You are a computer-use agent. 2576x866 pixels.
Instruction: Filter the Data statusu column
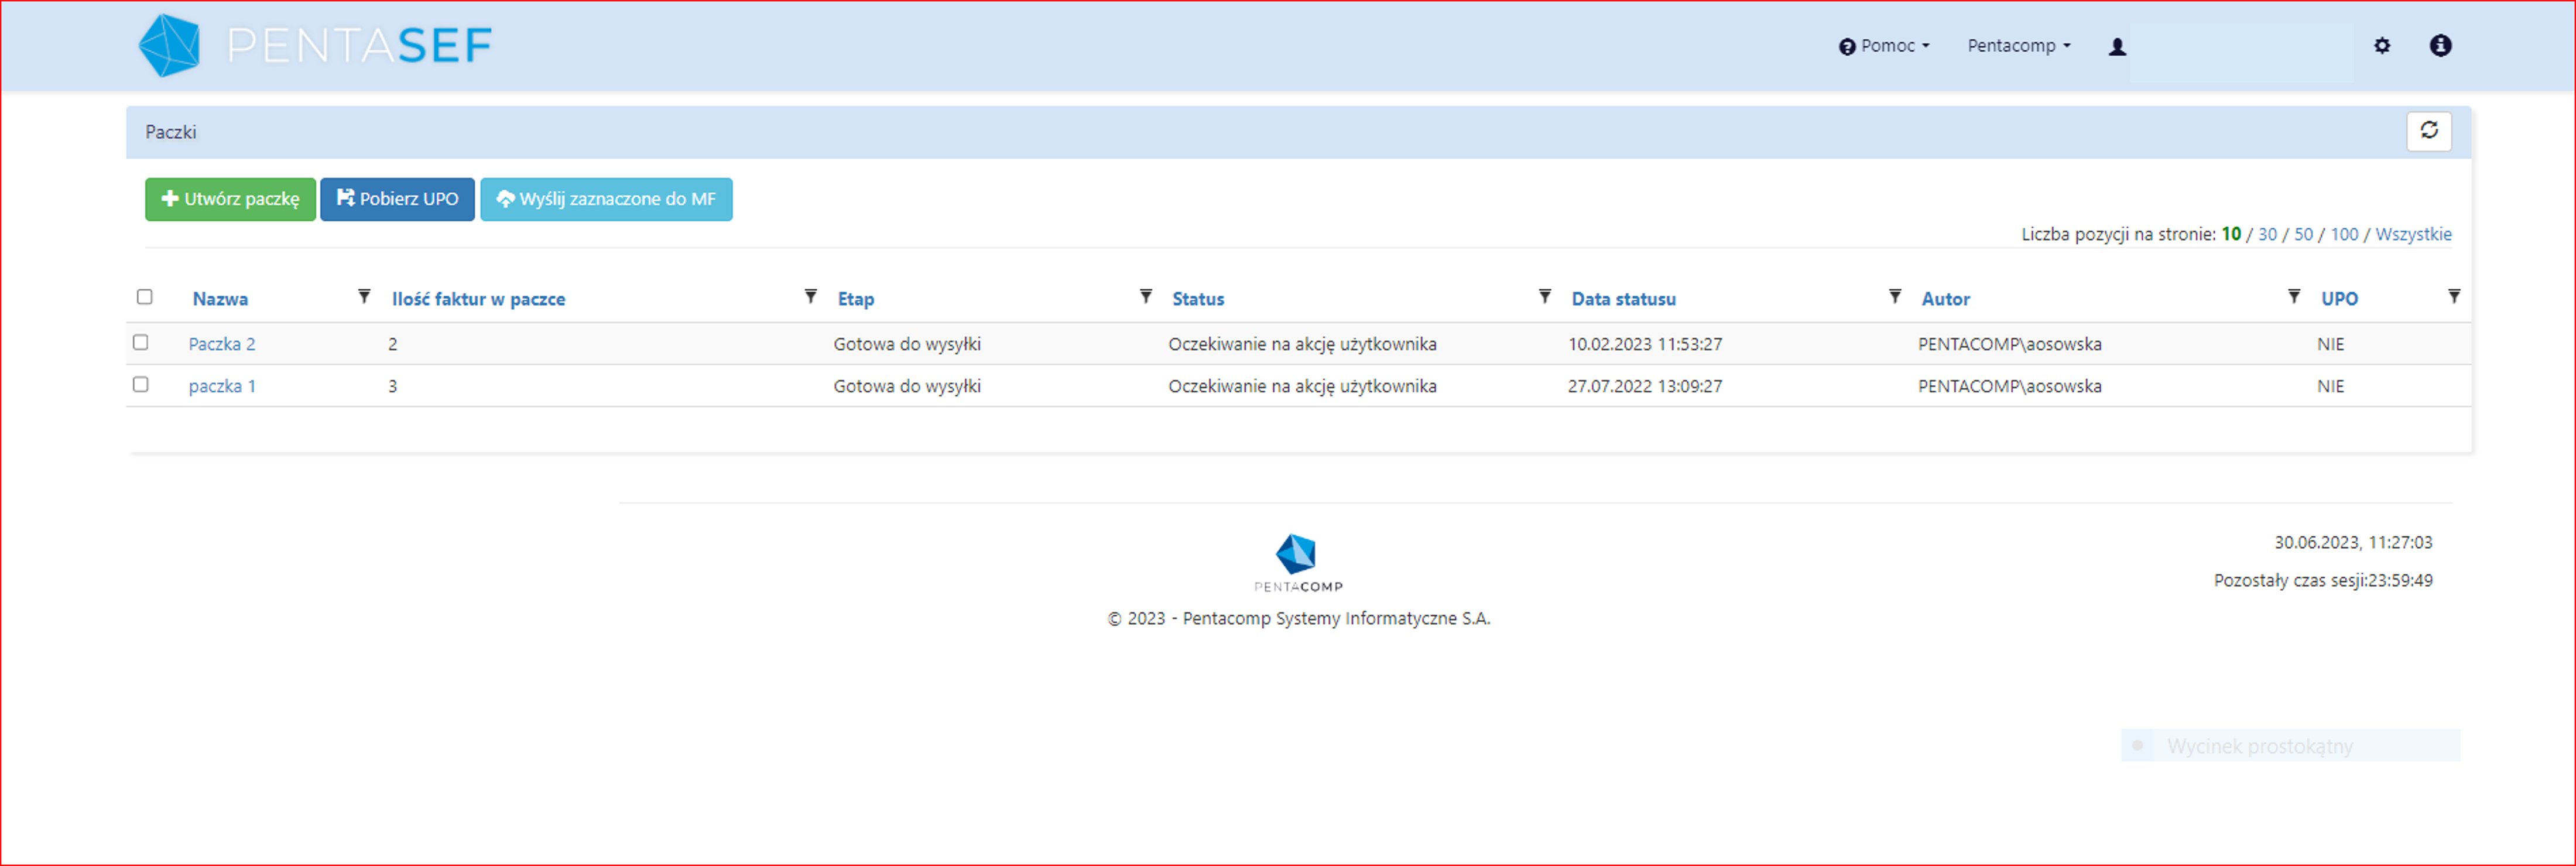[x=1894, y=297]
